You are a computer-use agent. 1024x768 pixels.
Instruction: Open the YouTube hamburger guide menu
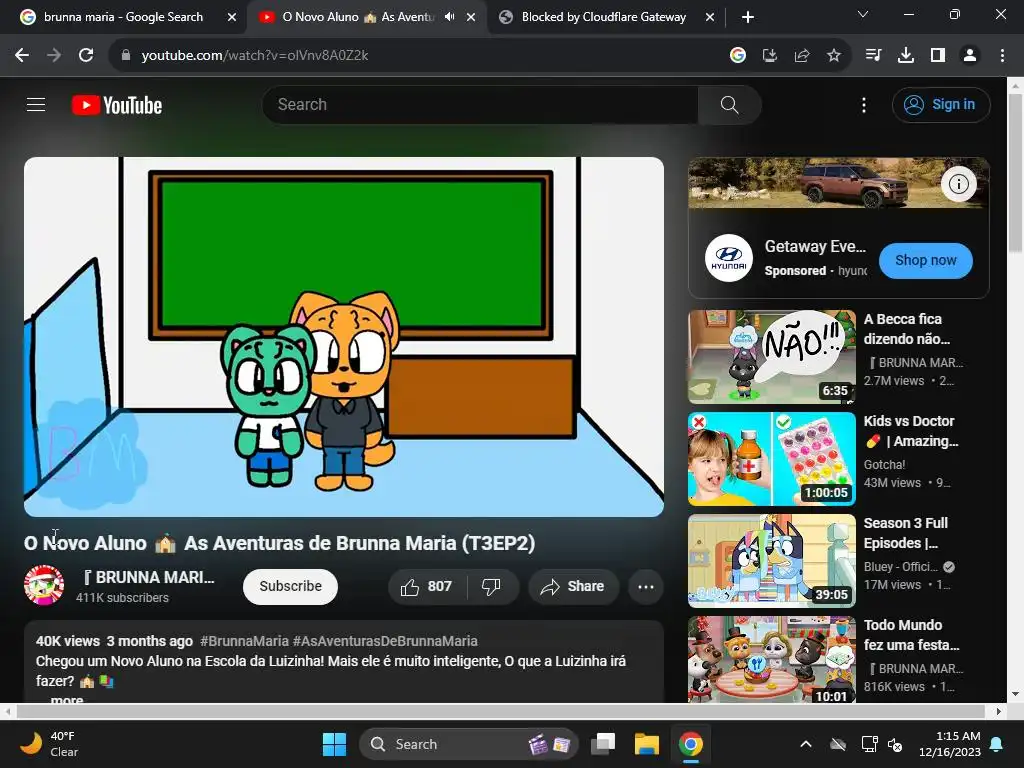tap(36, 104)
